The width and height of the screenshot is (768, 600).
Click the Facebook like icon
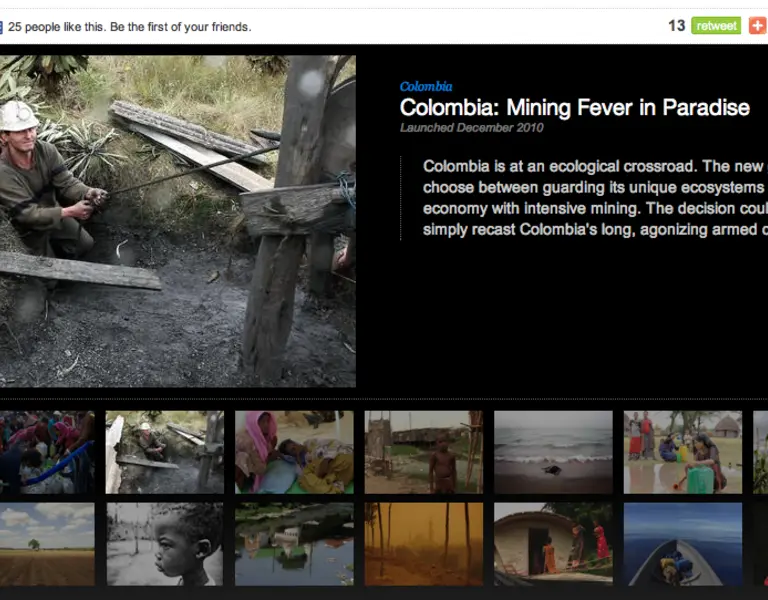pos(1,27)
